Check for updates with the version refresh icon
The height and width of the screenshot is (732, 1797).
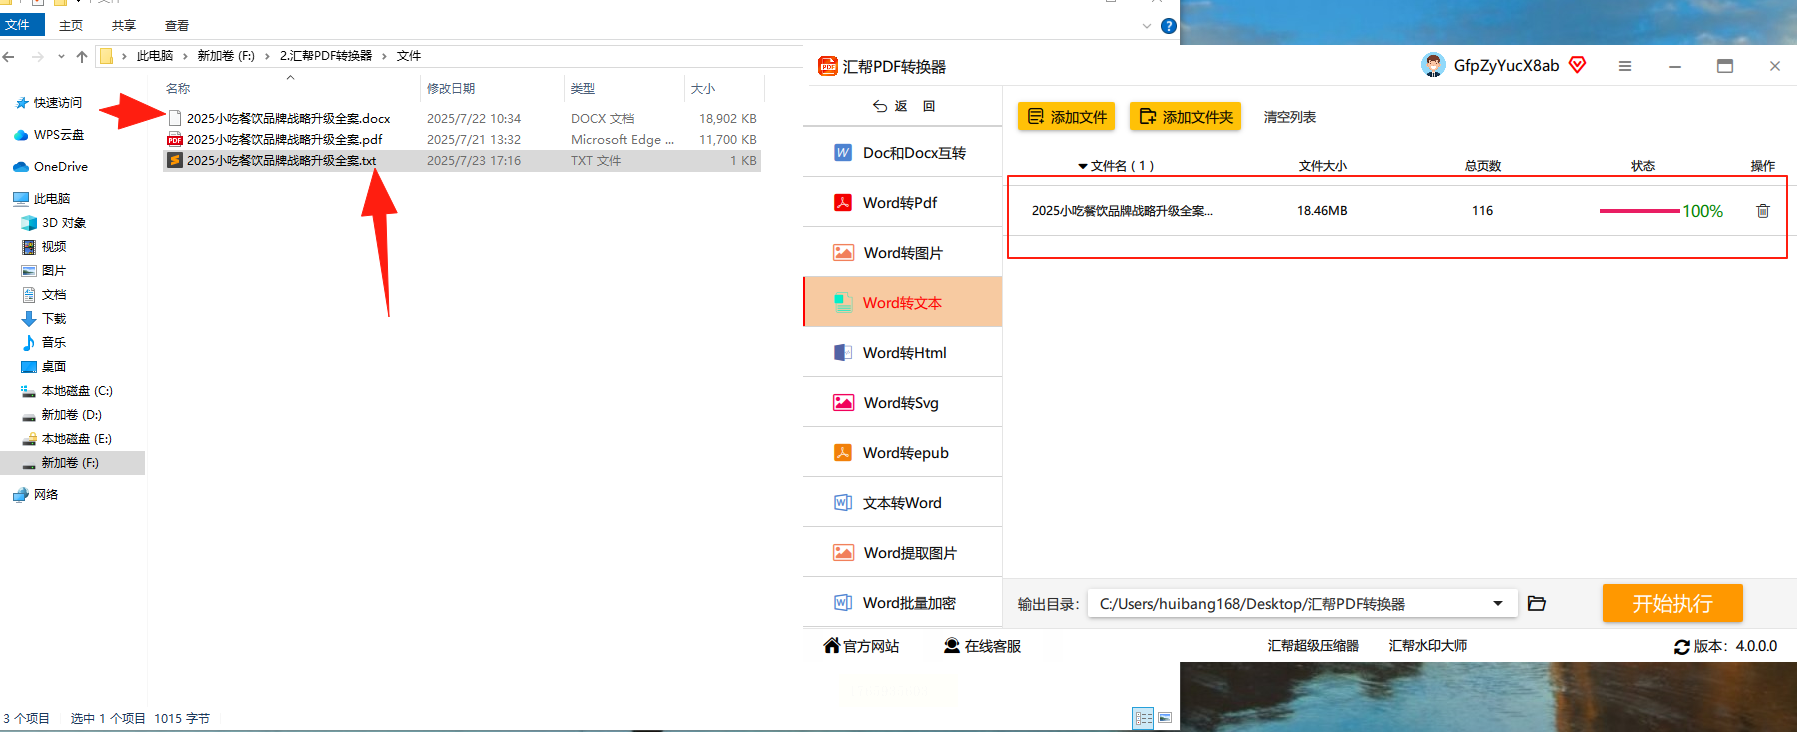(x=1682, y=647)
